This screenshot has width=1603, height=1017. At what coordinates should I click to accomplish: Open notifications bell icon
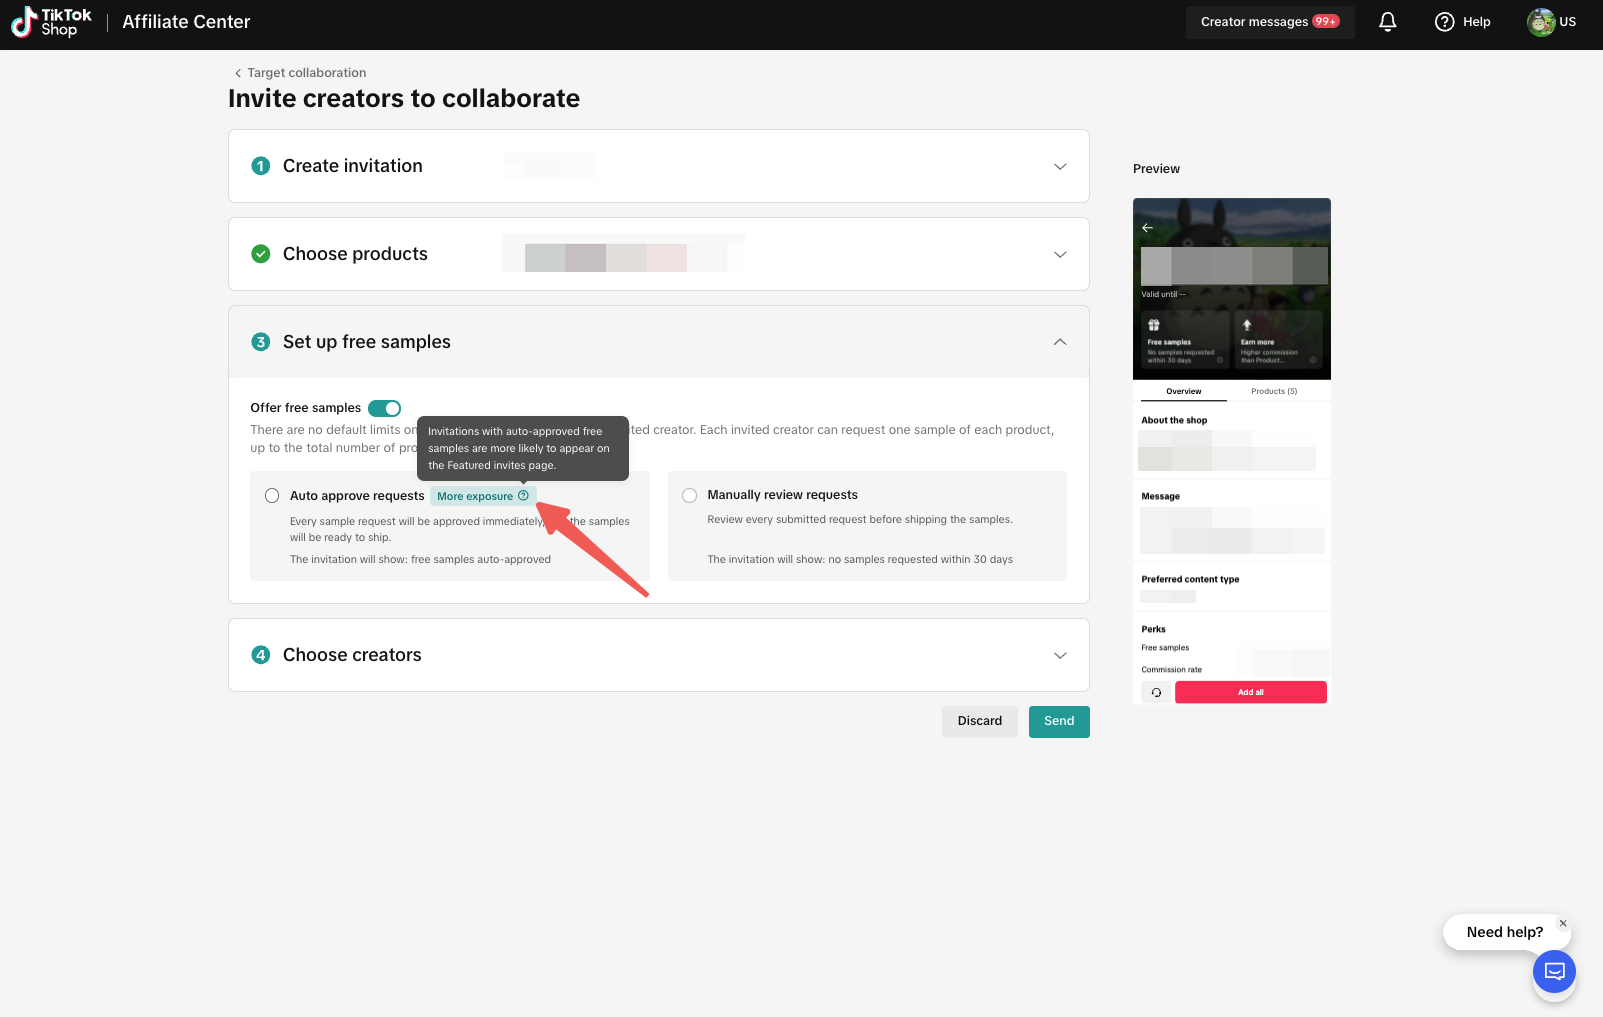1387,22
